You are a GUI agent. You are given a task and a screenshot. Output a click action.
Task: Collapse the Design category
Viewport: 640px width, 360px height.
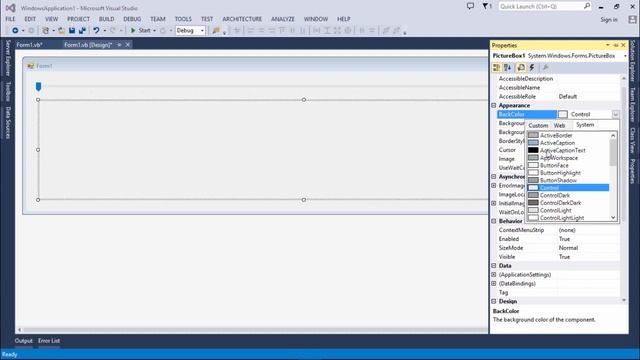(494, 301)
